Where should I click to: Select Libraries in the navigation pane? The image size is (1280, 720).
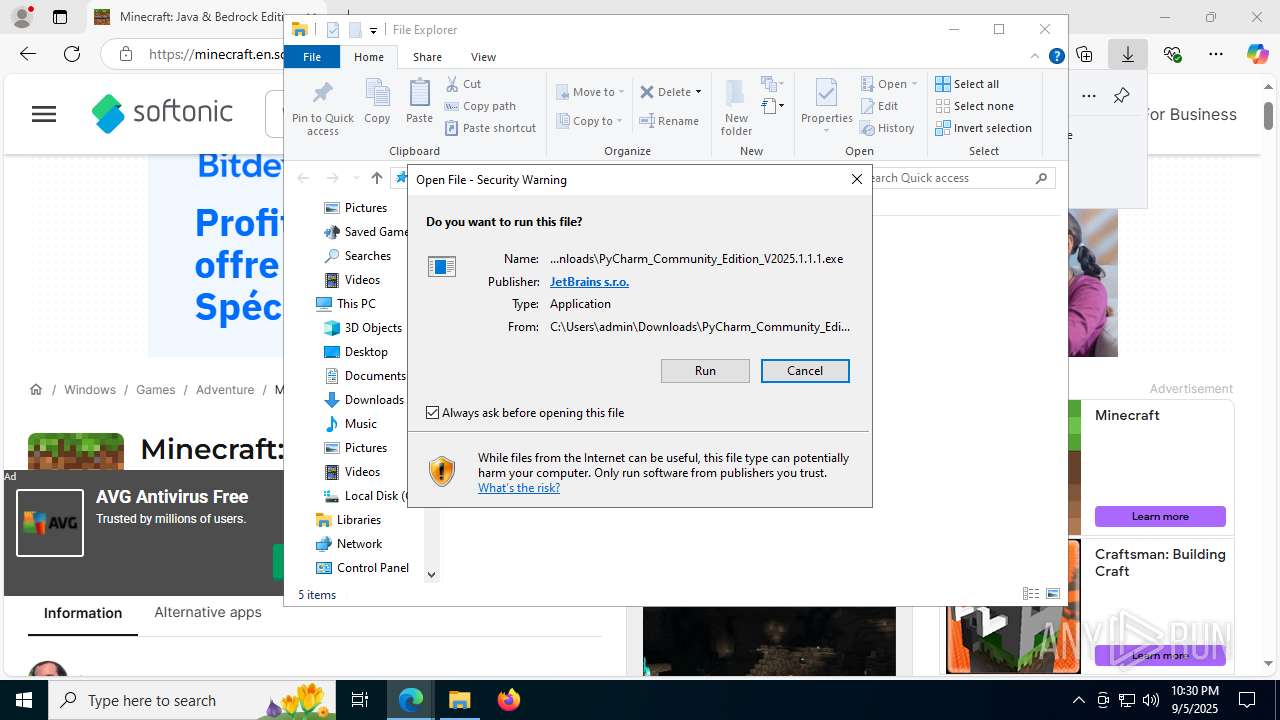pos(349,520)
